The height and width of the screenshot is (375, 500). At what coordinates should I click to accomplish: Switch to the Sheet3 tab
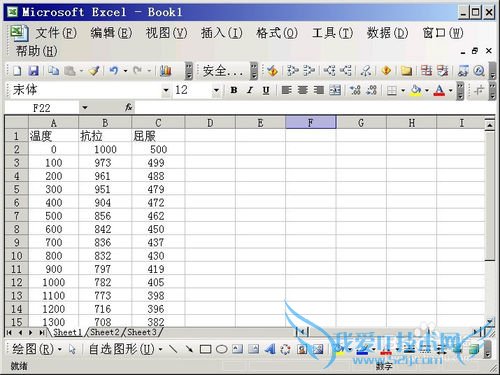tap(142, 332)
